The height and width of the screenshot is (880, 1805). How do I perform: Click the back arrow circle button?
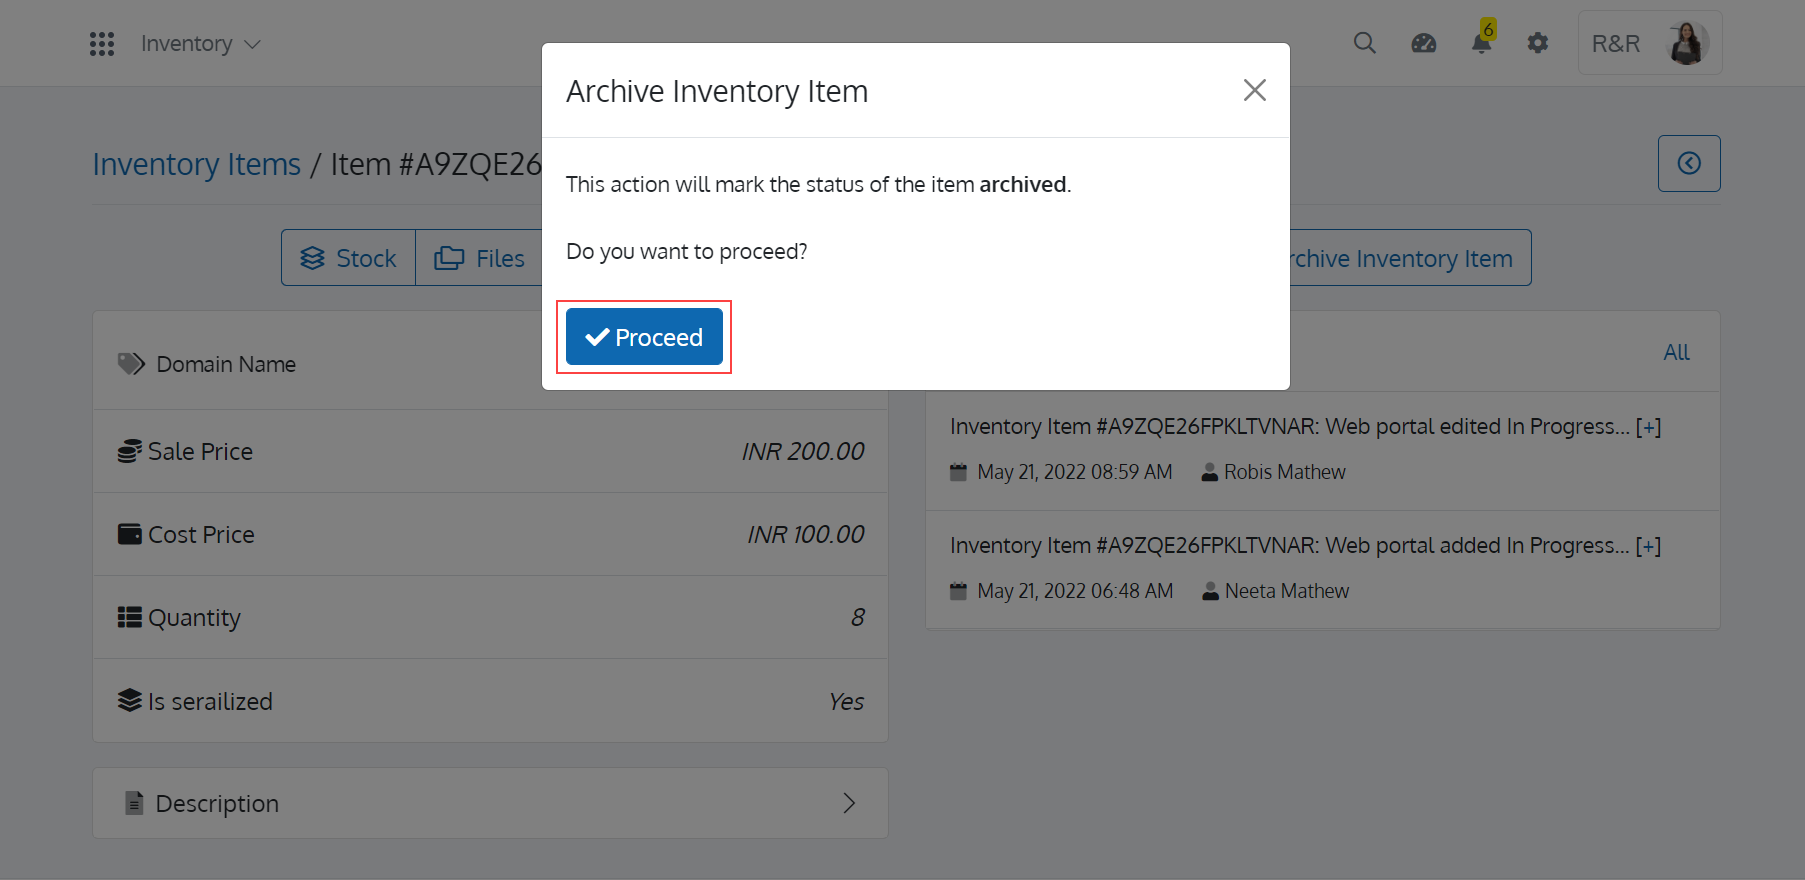coord(1689,163)
